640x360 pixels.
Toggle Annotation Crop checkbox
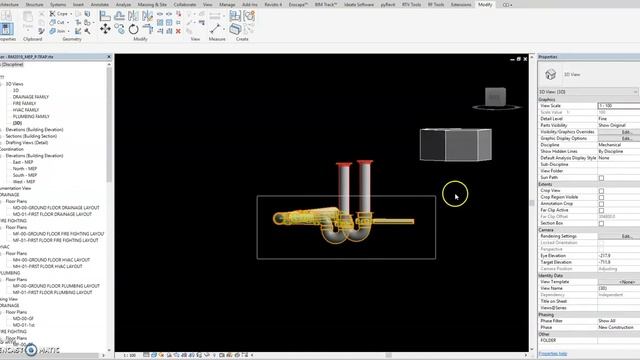[601, 204]
